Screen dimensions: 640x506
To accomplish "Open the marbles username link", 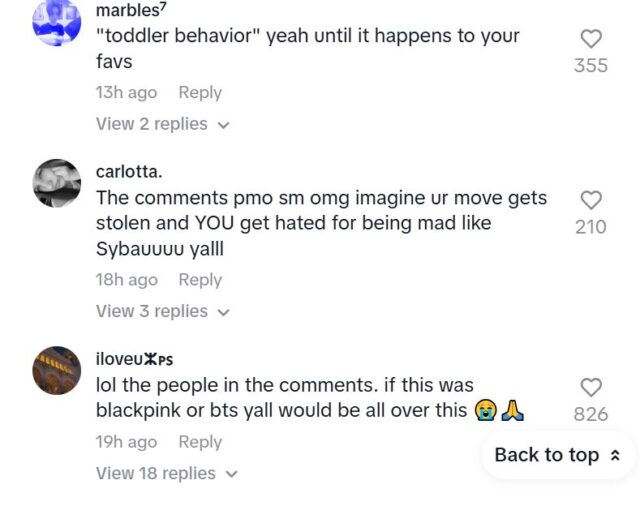I will pyautogui.click(x=131, y=10).
